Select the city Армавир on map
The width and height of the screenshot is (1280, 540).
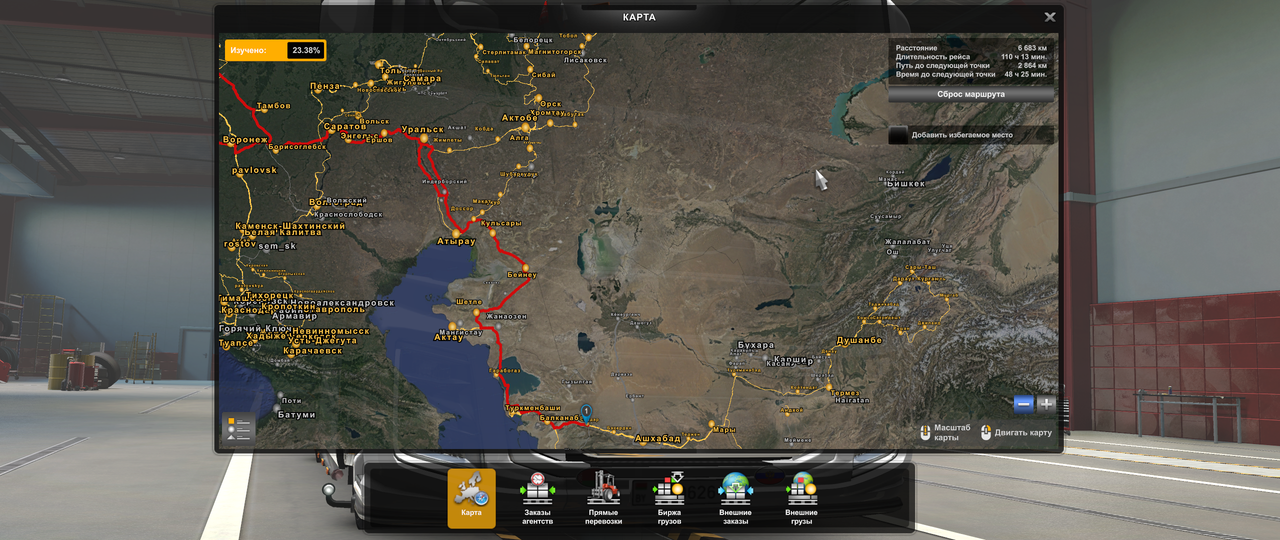click(x=294, y=316)
